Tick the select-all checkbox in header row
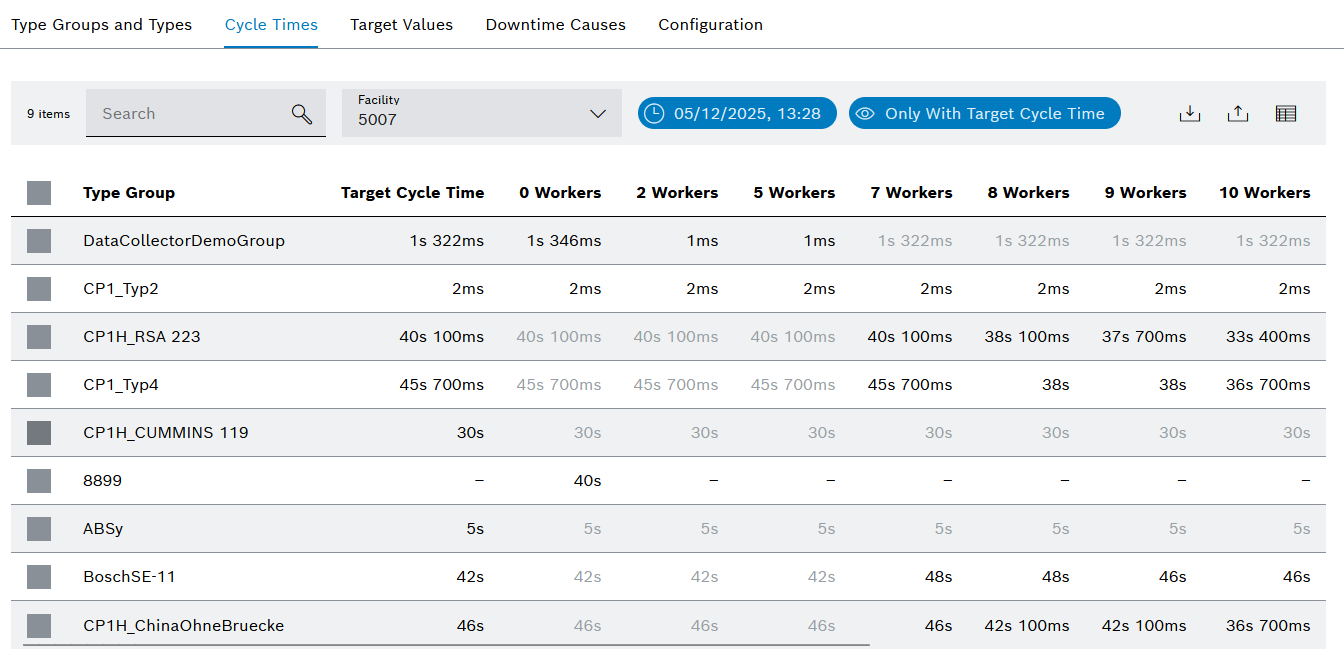Viewport: 1344px width, 666px height. tap(39, 193)
